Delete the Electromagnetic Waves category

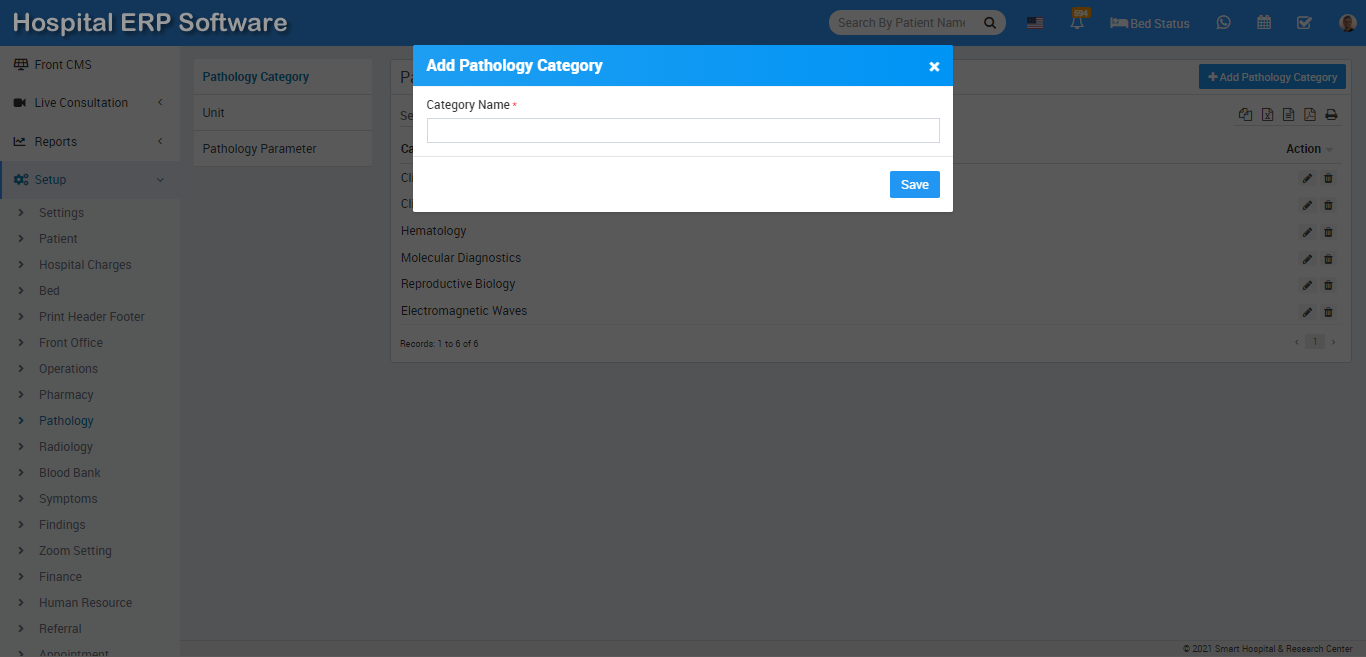1328,312
